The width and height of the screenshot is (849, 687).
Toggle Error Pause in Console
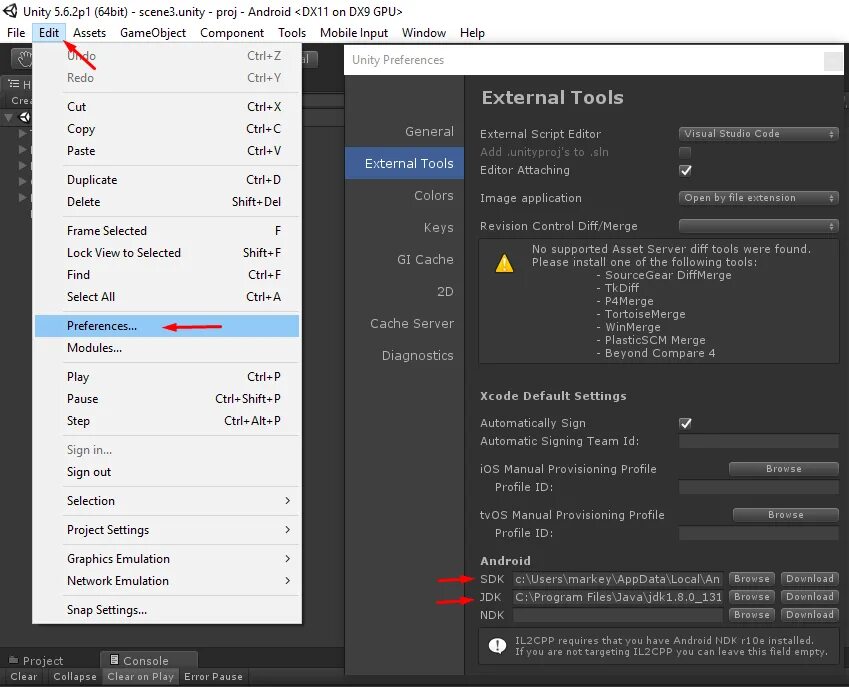tap(213, 676)
